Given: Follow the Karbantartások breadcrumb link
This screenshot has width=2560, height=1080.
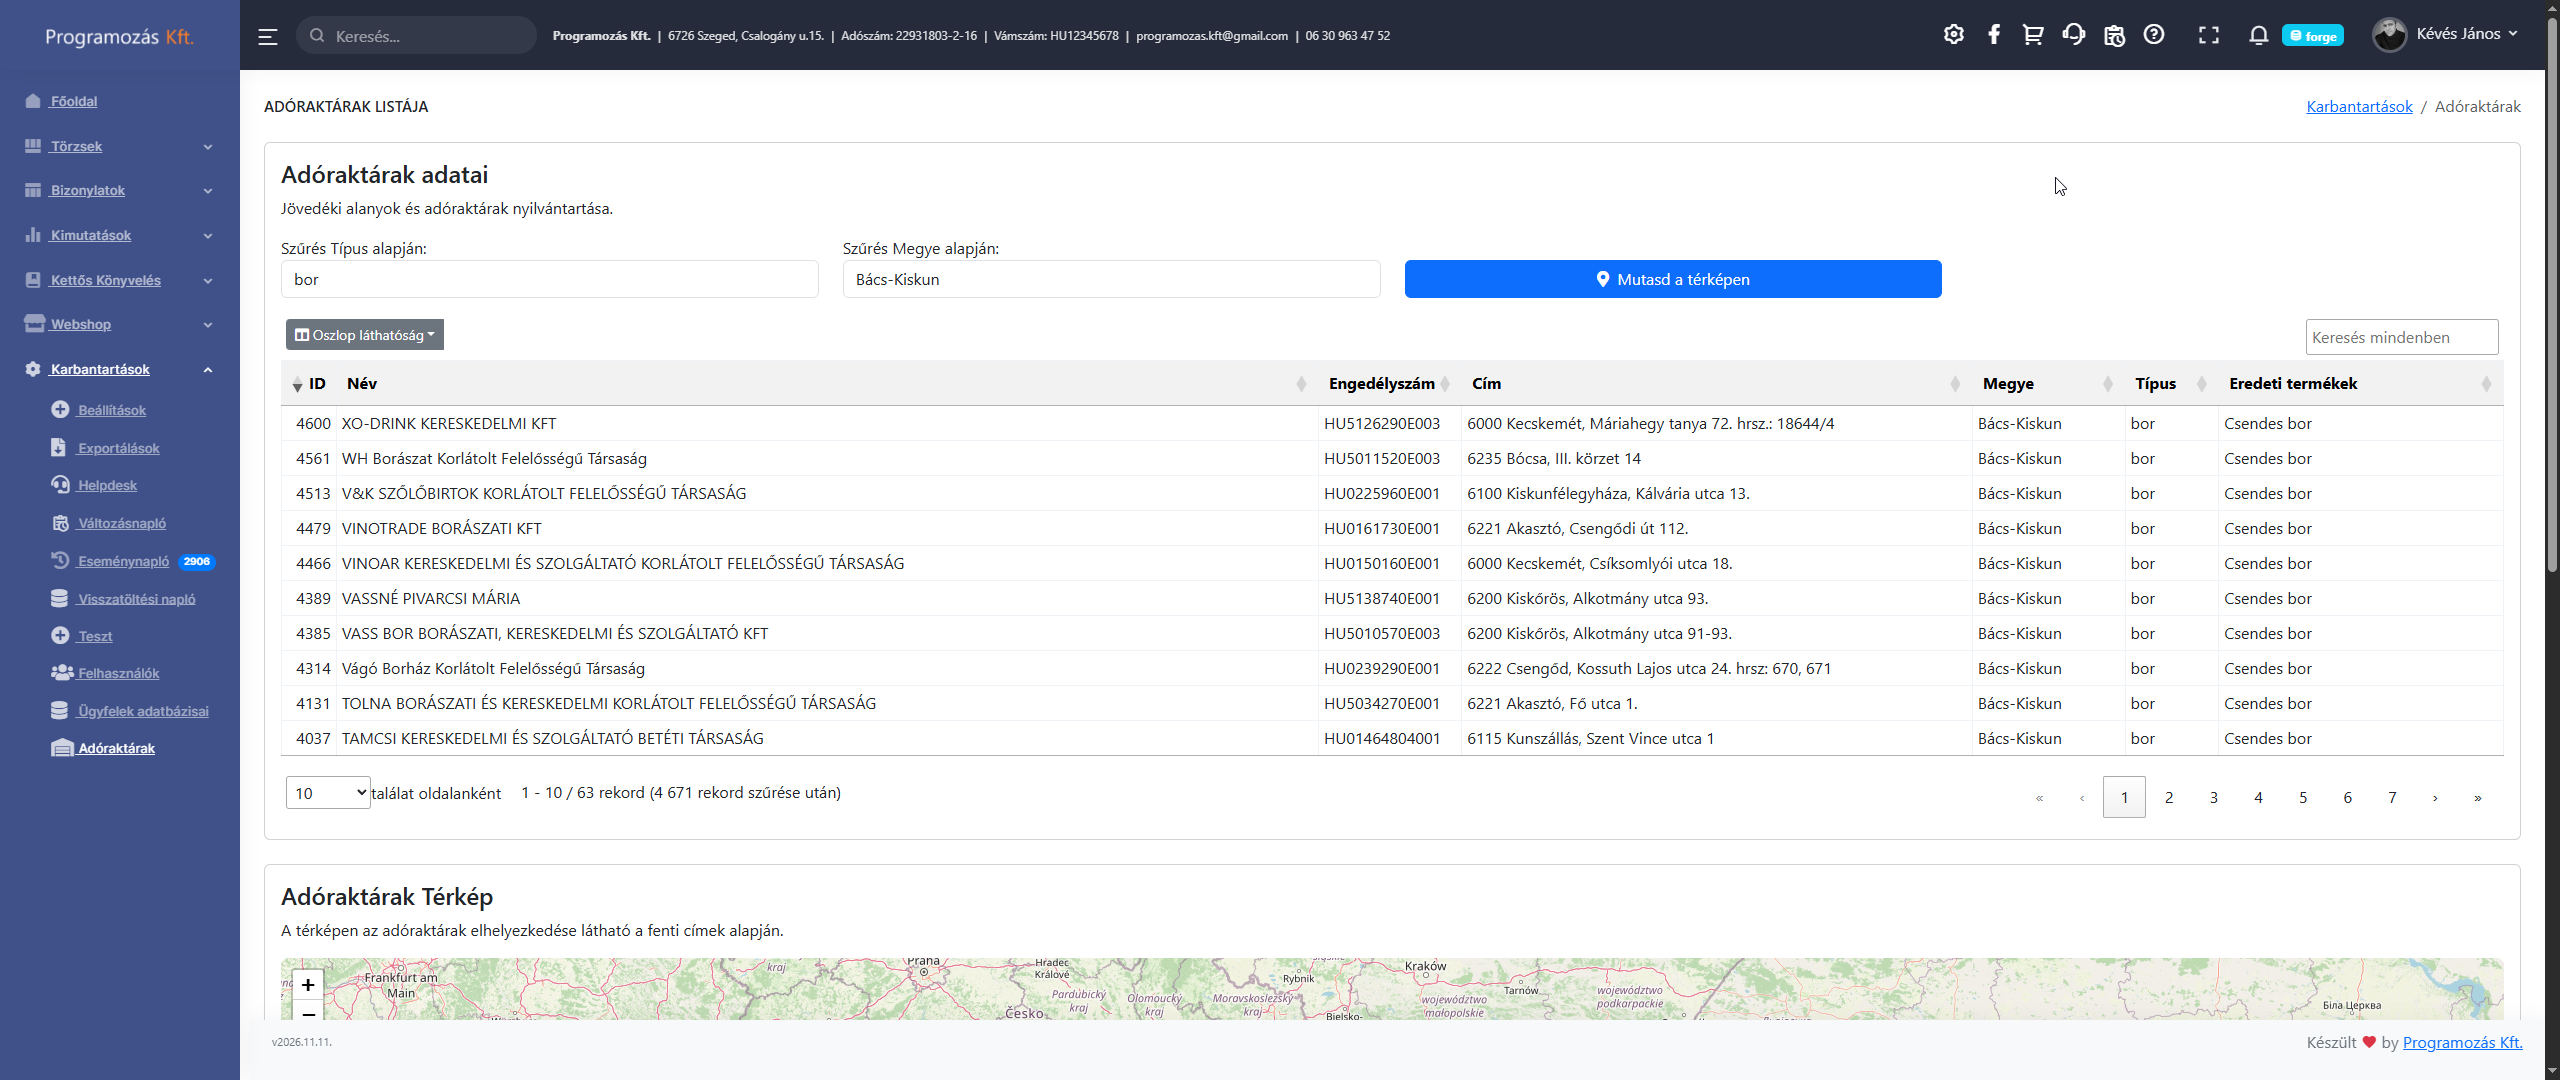Looking at the screenshot, I should coord(2358,106).
